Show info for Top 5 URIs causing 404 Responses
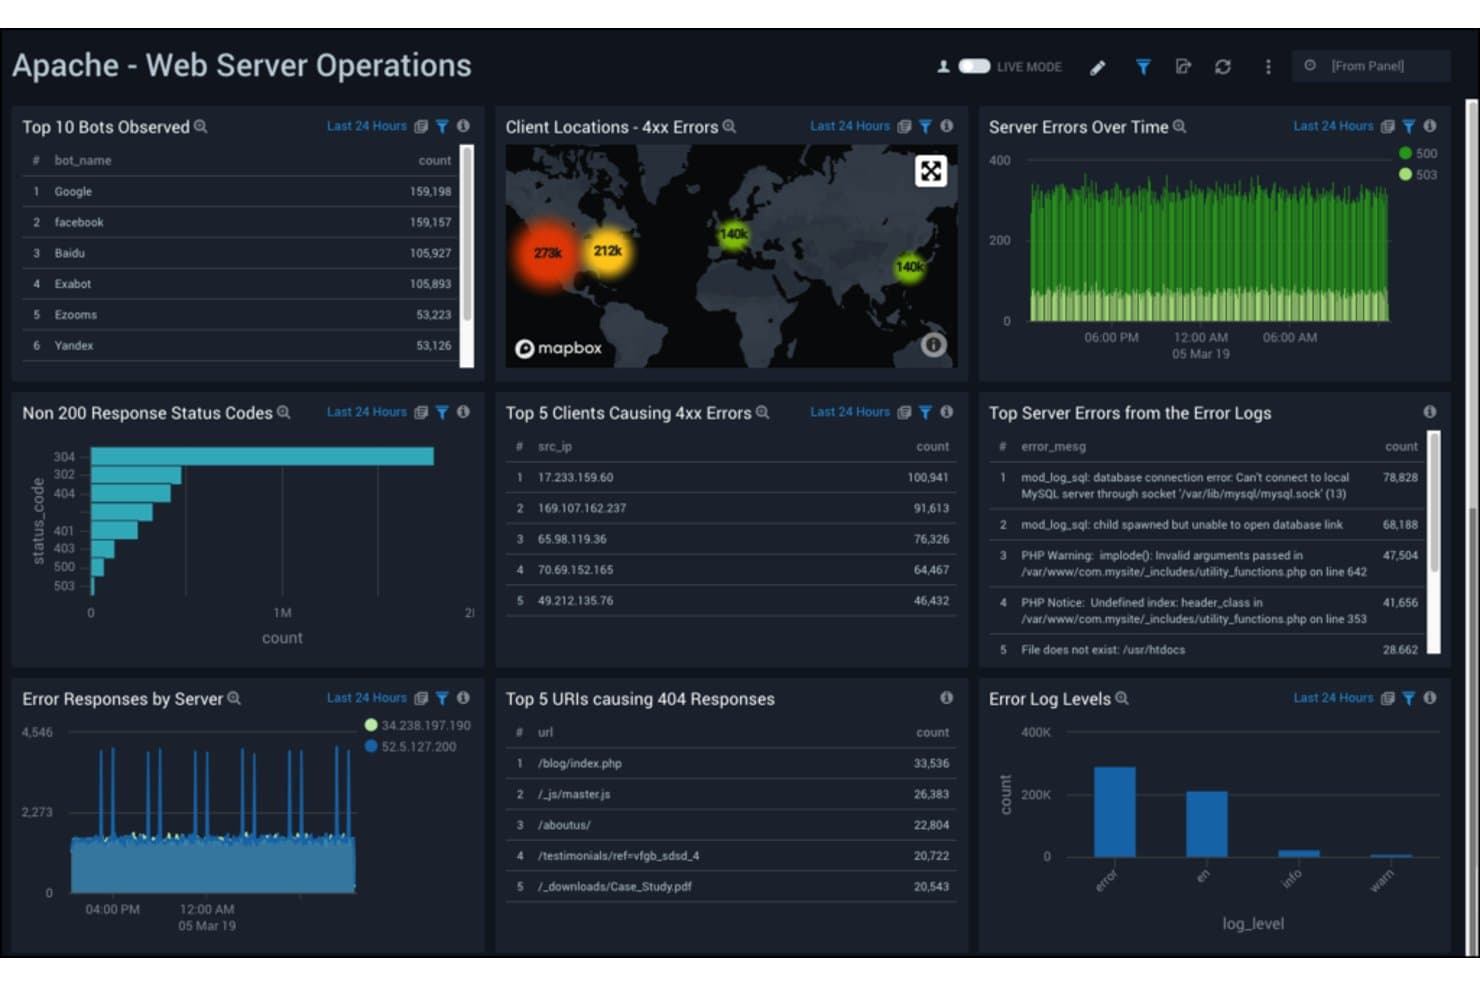The image size is (1480, 987). coord(946,698)
